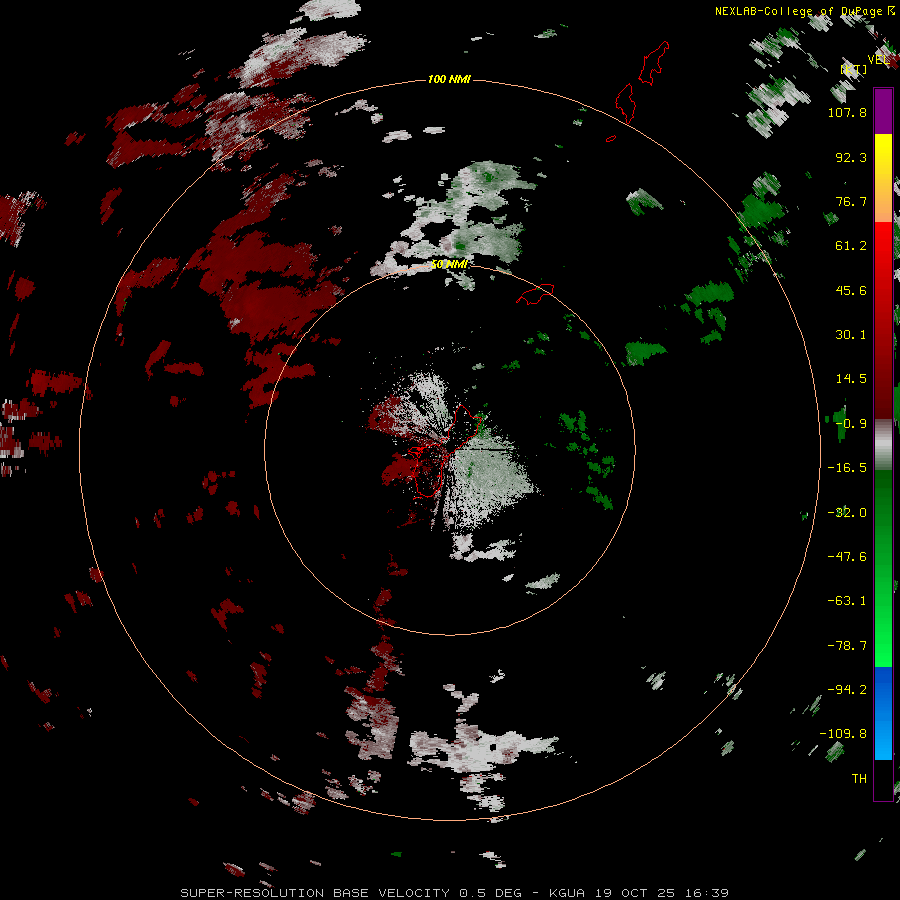Click the 61.2 velocity scale value

pos(851,246)
